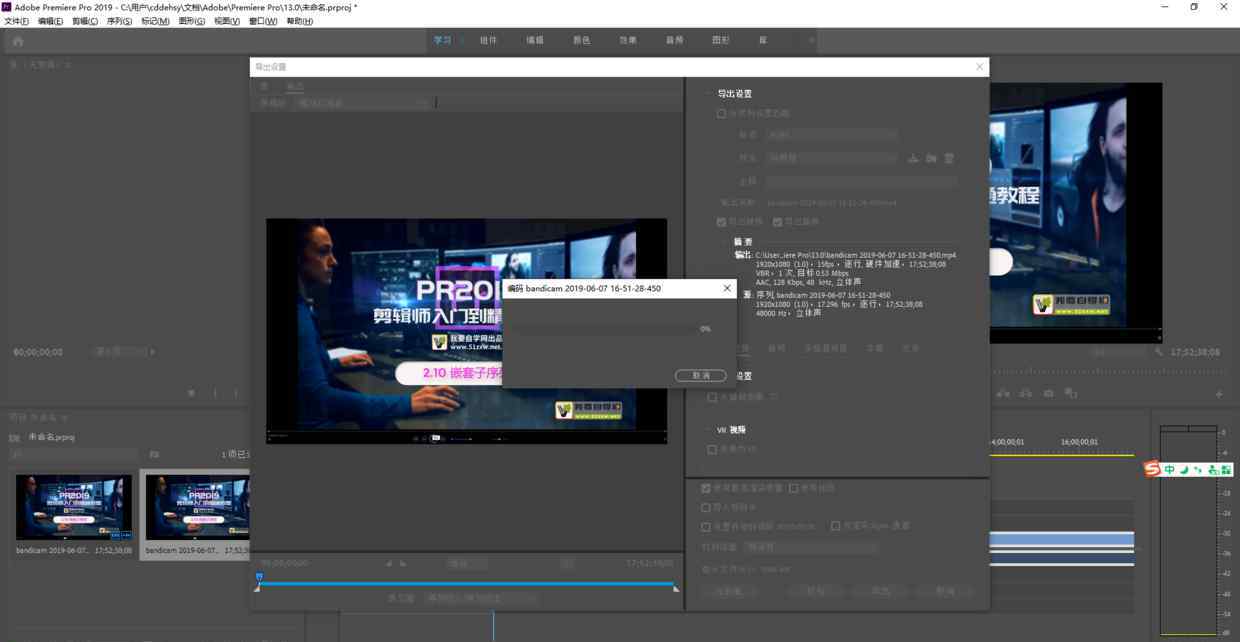
Task: Click the encoding progress bar at 0%
Action: click(604, 328)
